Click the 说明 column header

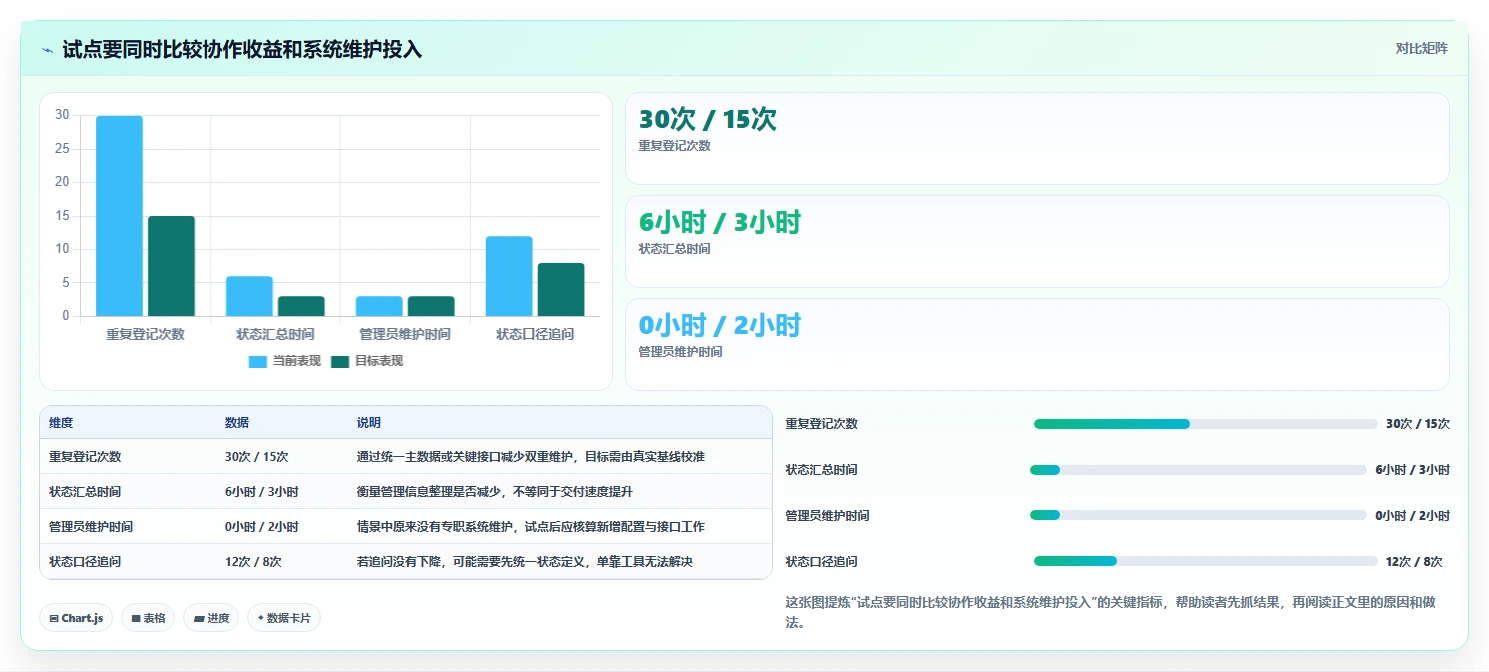pos(369,423)
